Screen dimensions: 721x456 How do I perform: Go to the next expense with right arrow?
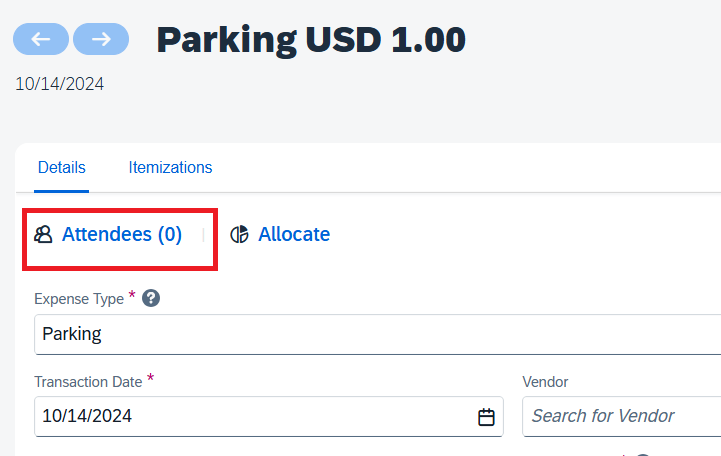[101, 39]
